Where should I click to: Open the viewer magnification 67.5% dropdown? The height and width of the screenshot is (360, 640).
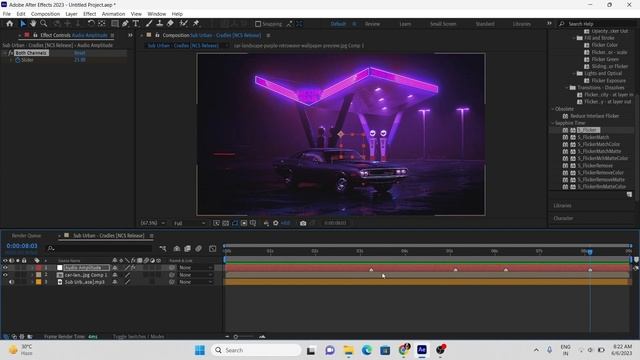[153, 223]
